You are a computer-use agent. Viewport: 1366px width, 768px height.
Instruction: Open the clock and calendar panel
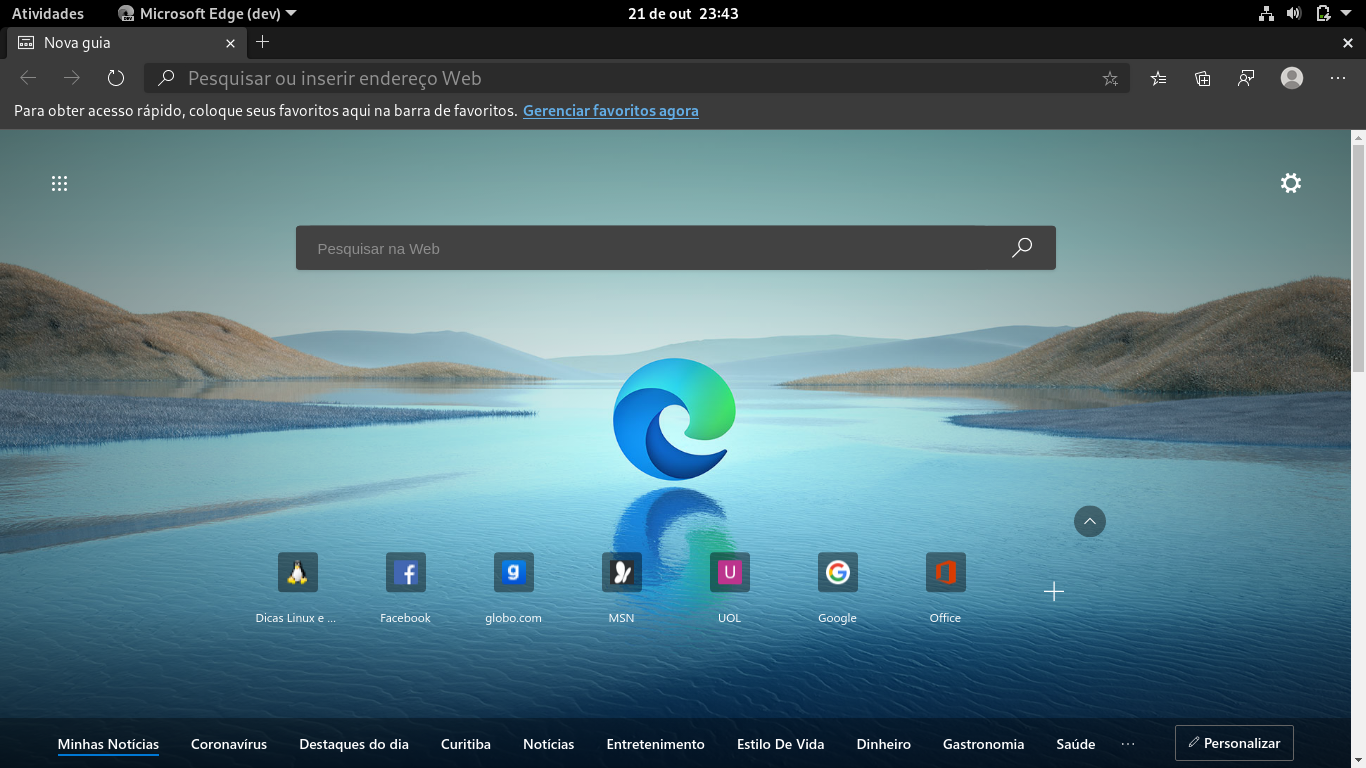(683, 13)
